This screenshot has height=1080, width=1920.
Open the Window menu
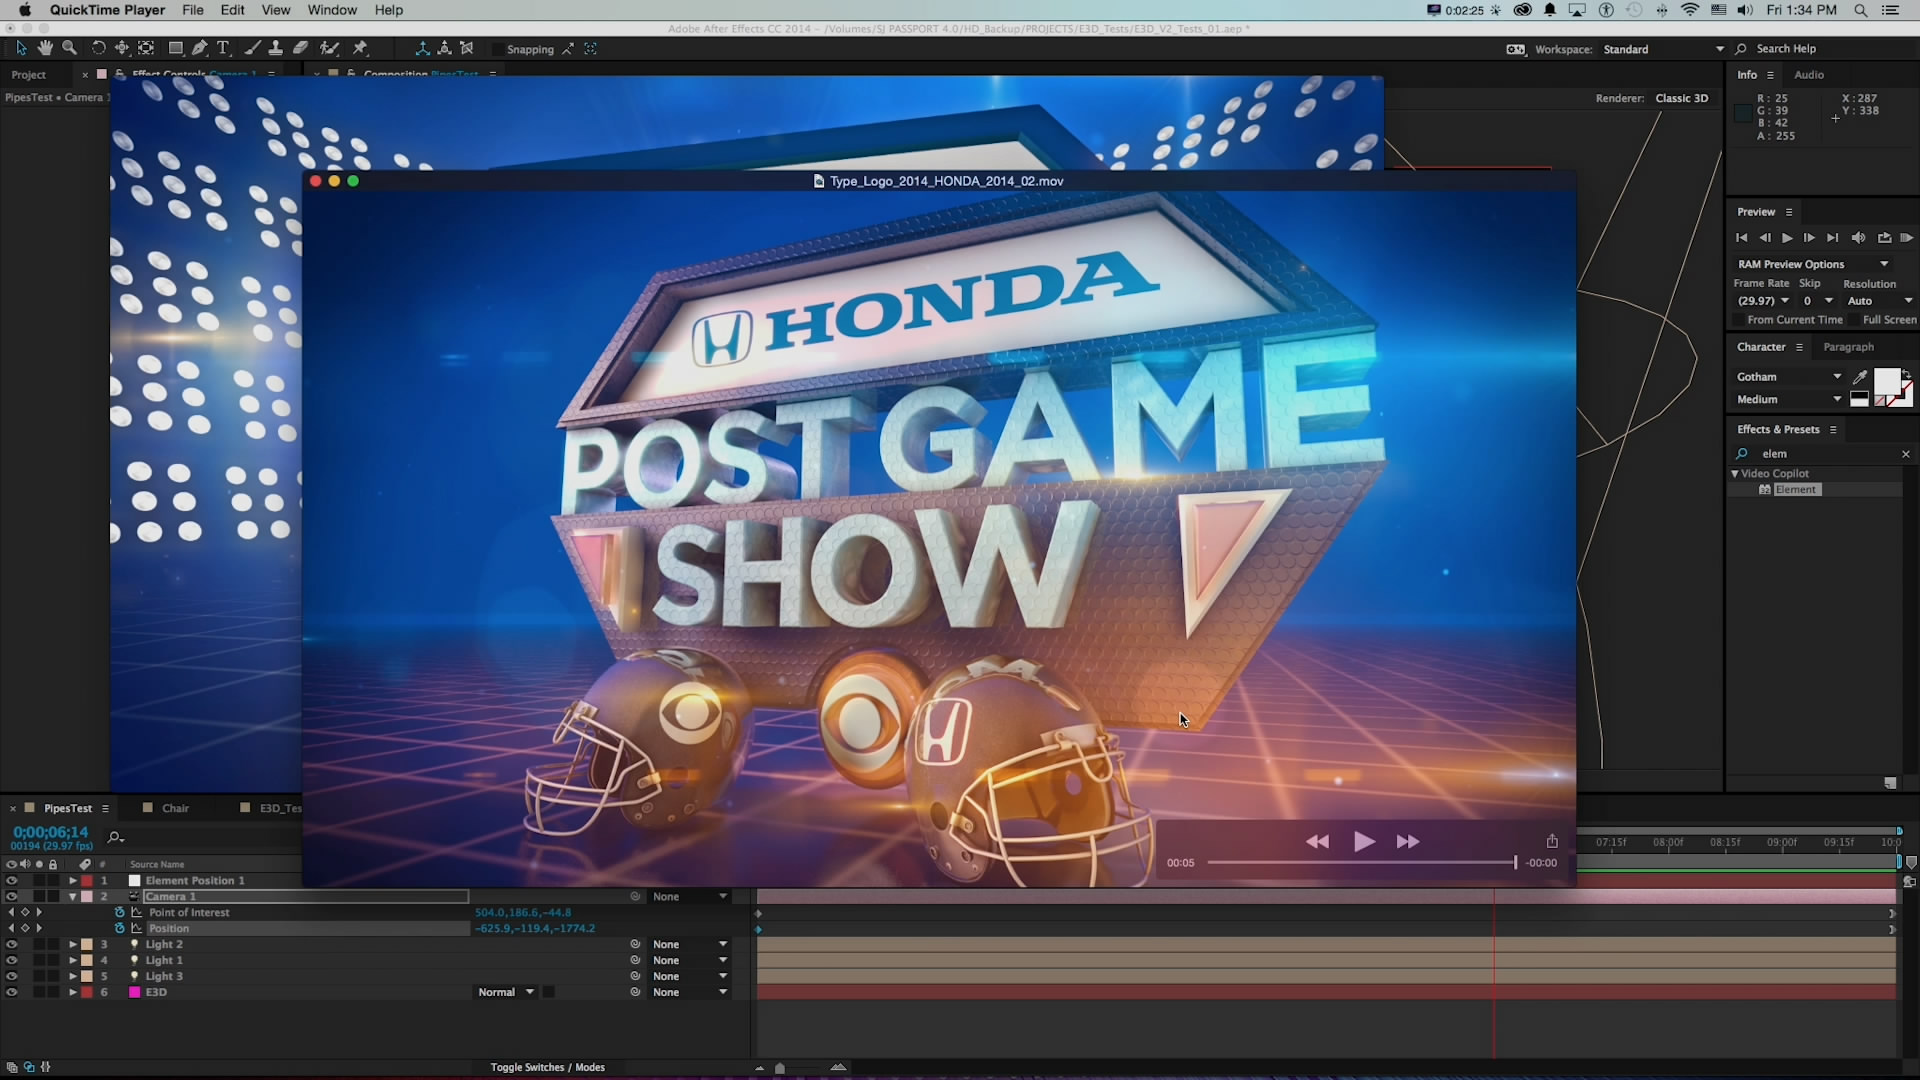332,10
